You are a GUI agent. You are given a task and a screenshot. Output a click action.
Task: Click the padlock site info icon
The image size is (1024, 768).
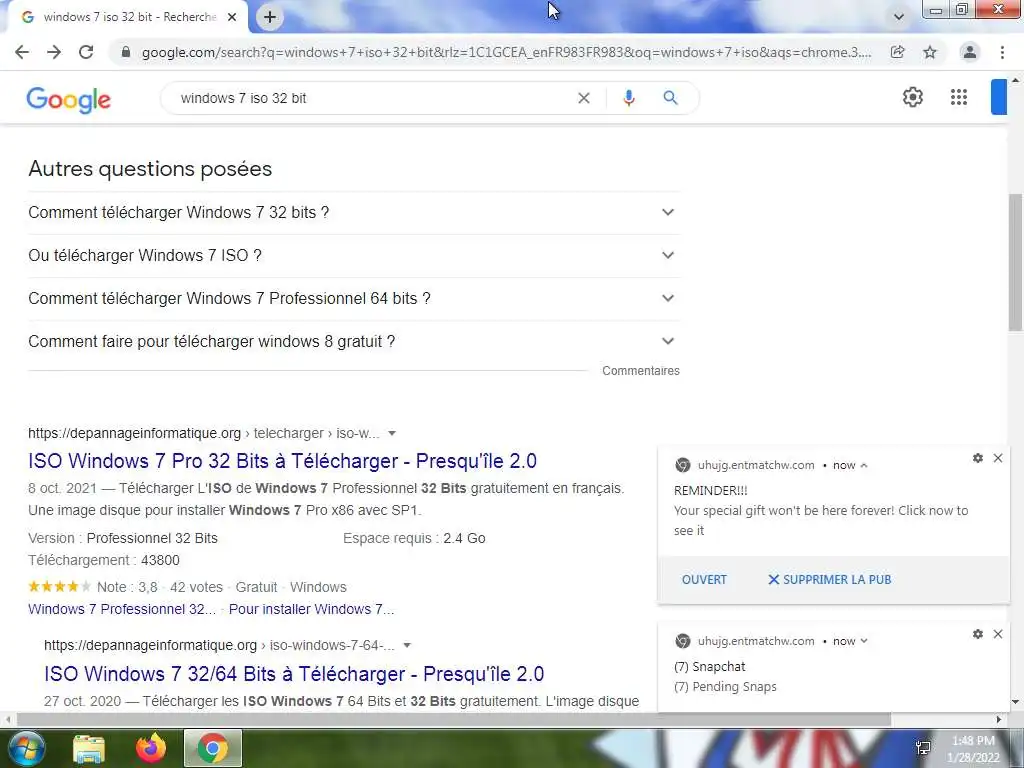click(127, 52)
